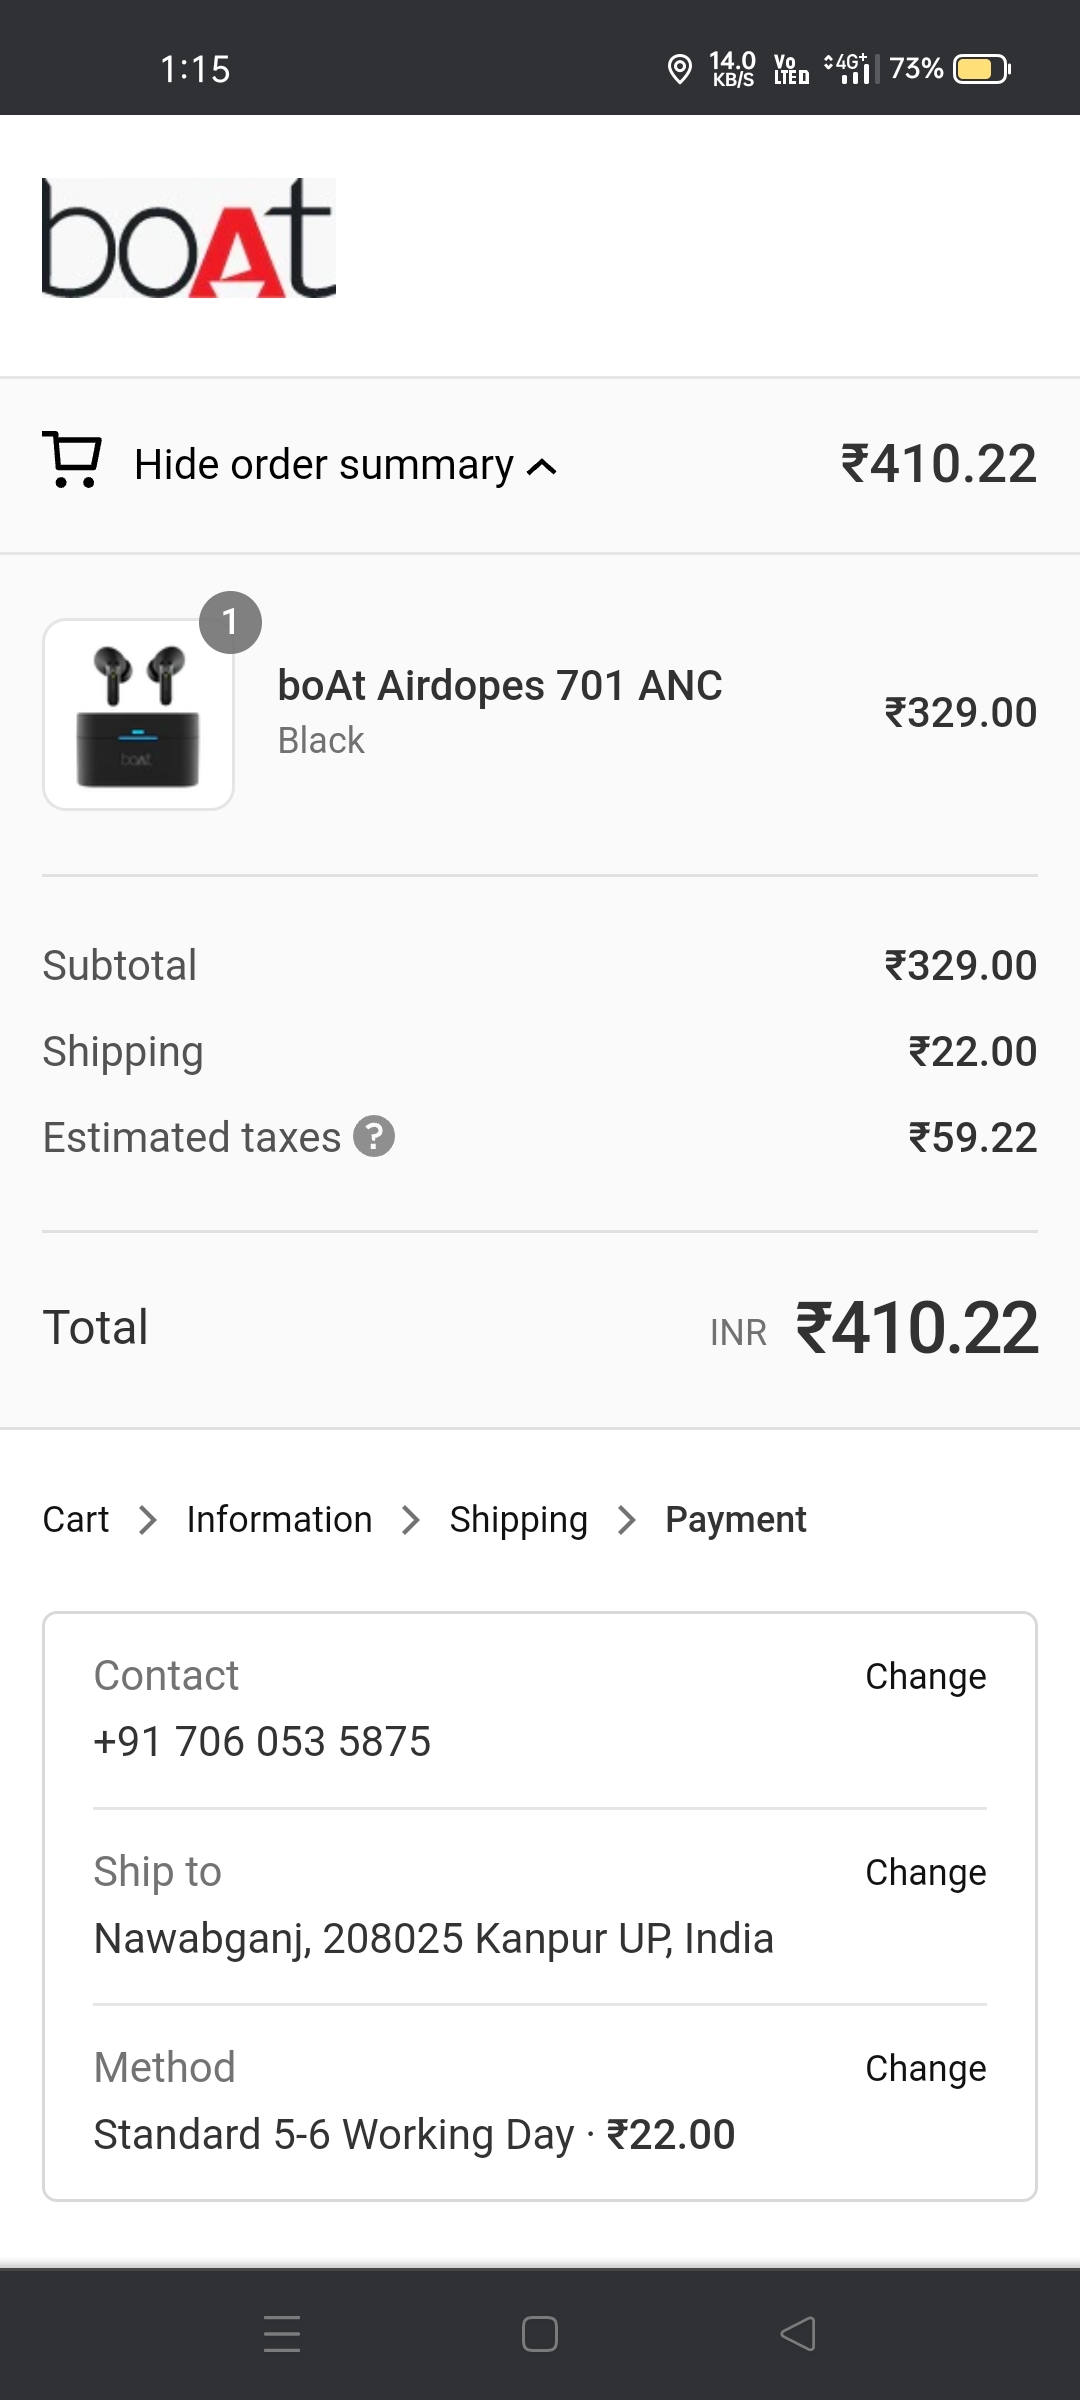Image resolution: width=1080 pixels, height=2400 pixels.
Task: Tap the boAt logo
Action: pos(188,238)
